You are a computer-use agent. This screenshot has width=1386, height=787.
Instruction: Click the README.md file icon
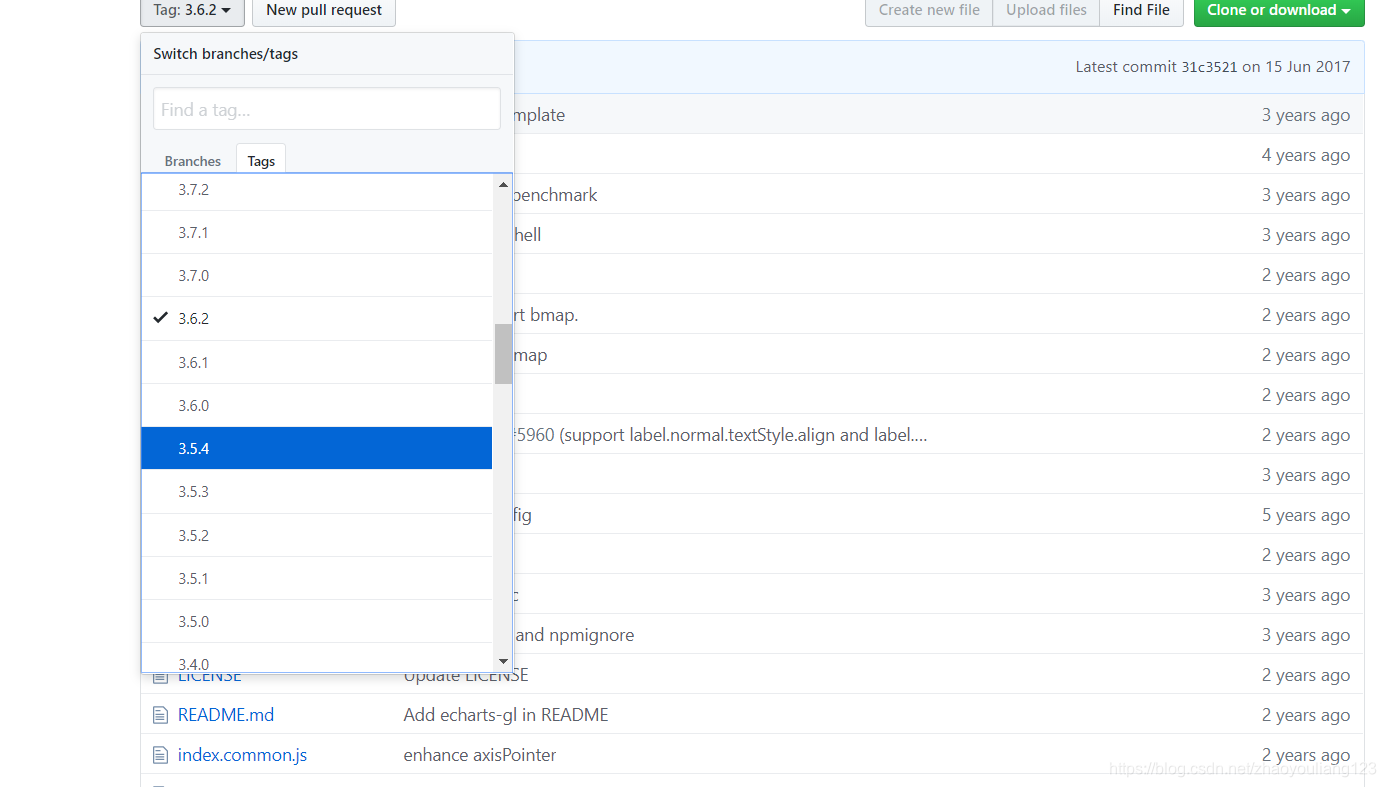pyautogui.click(x=160, y=715)
